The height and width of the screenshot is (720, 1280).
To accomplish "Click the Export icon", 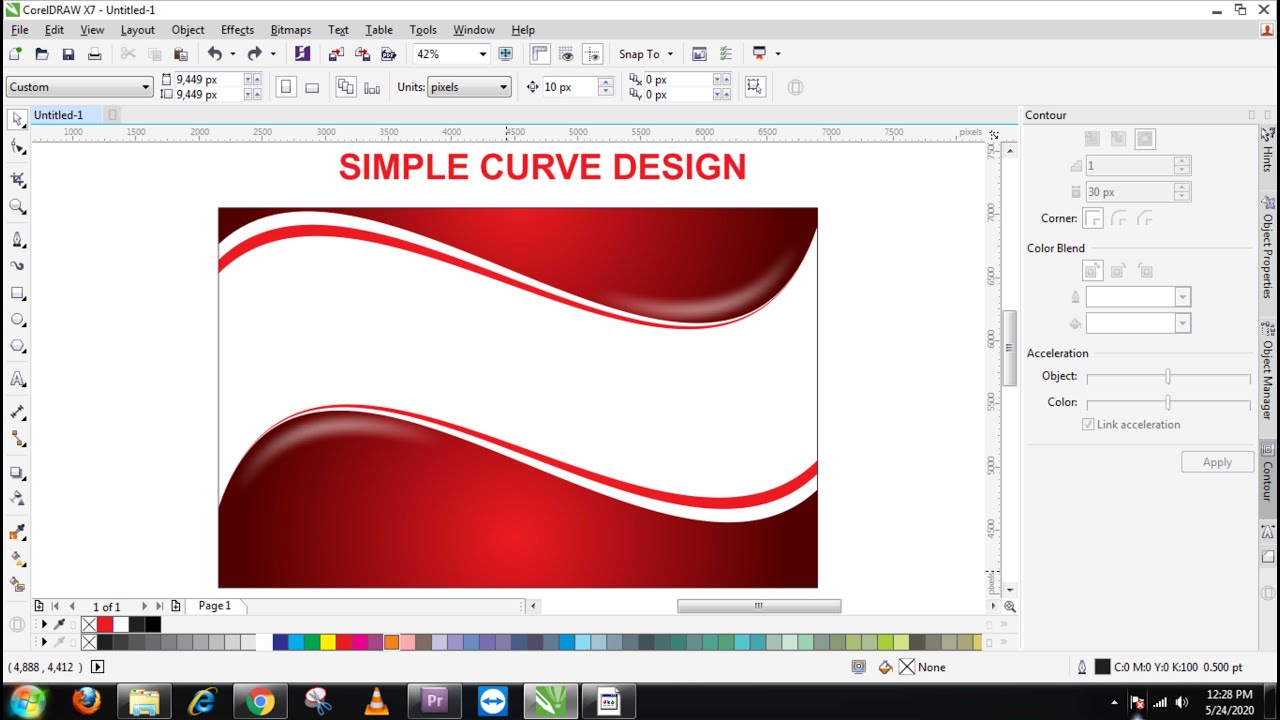I will coord(362,54).
